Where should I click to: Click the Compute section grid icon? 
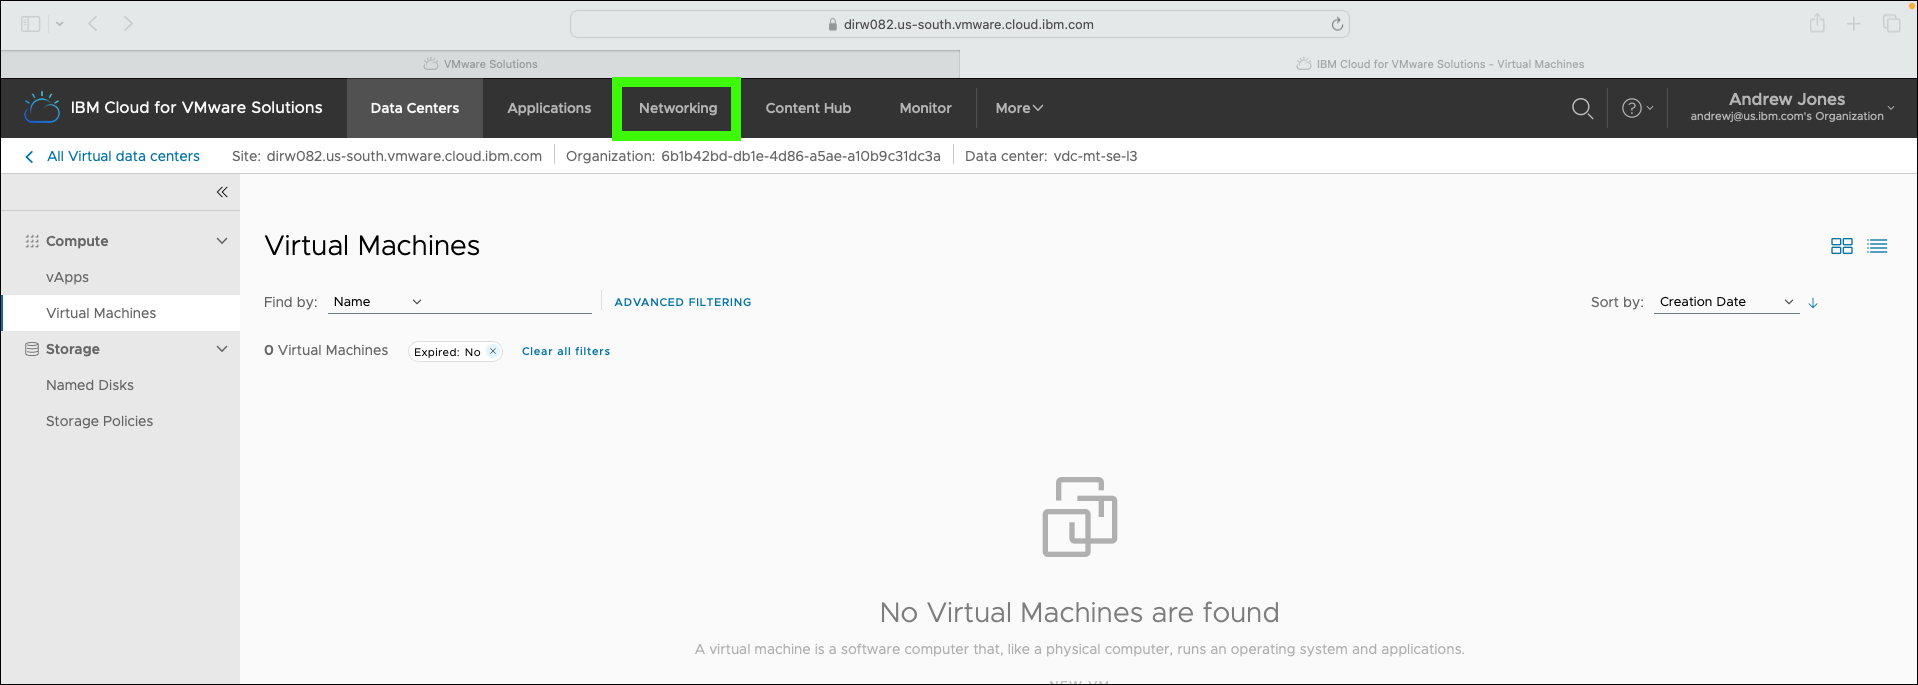32,241
